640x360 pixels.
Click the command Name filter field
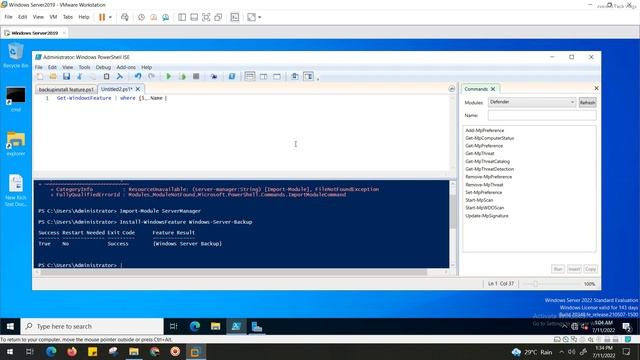tap(542, 116)
